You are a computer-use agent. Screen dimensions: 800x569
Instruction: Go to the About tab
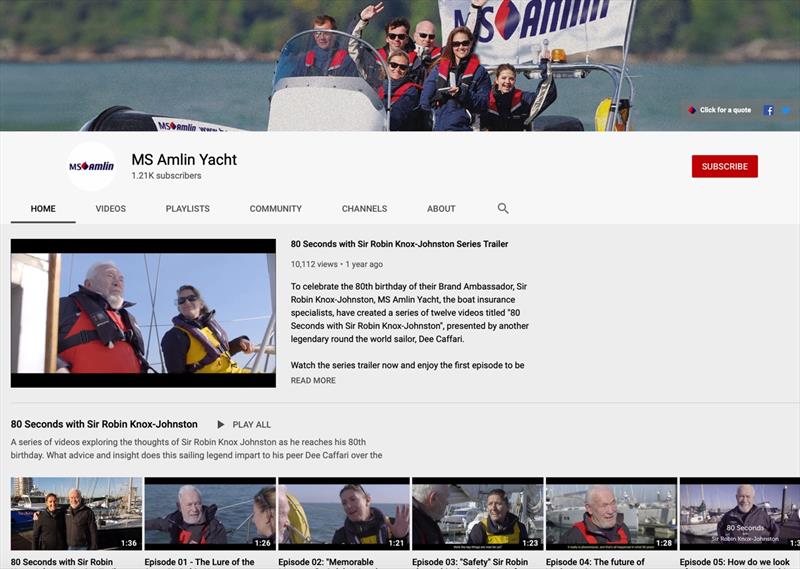[x=441, y=209]
